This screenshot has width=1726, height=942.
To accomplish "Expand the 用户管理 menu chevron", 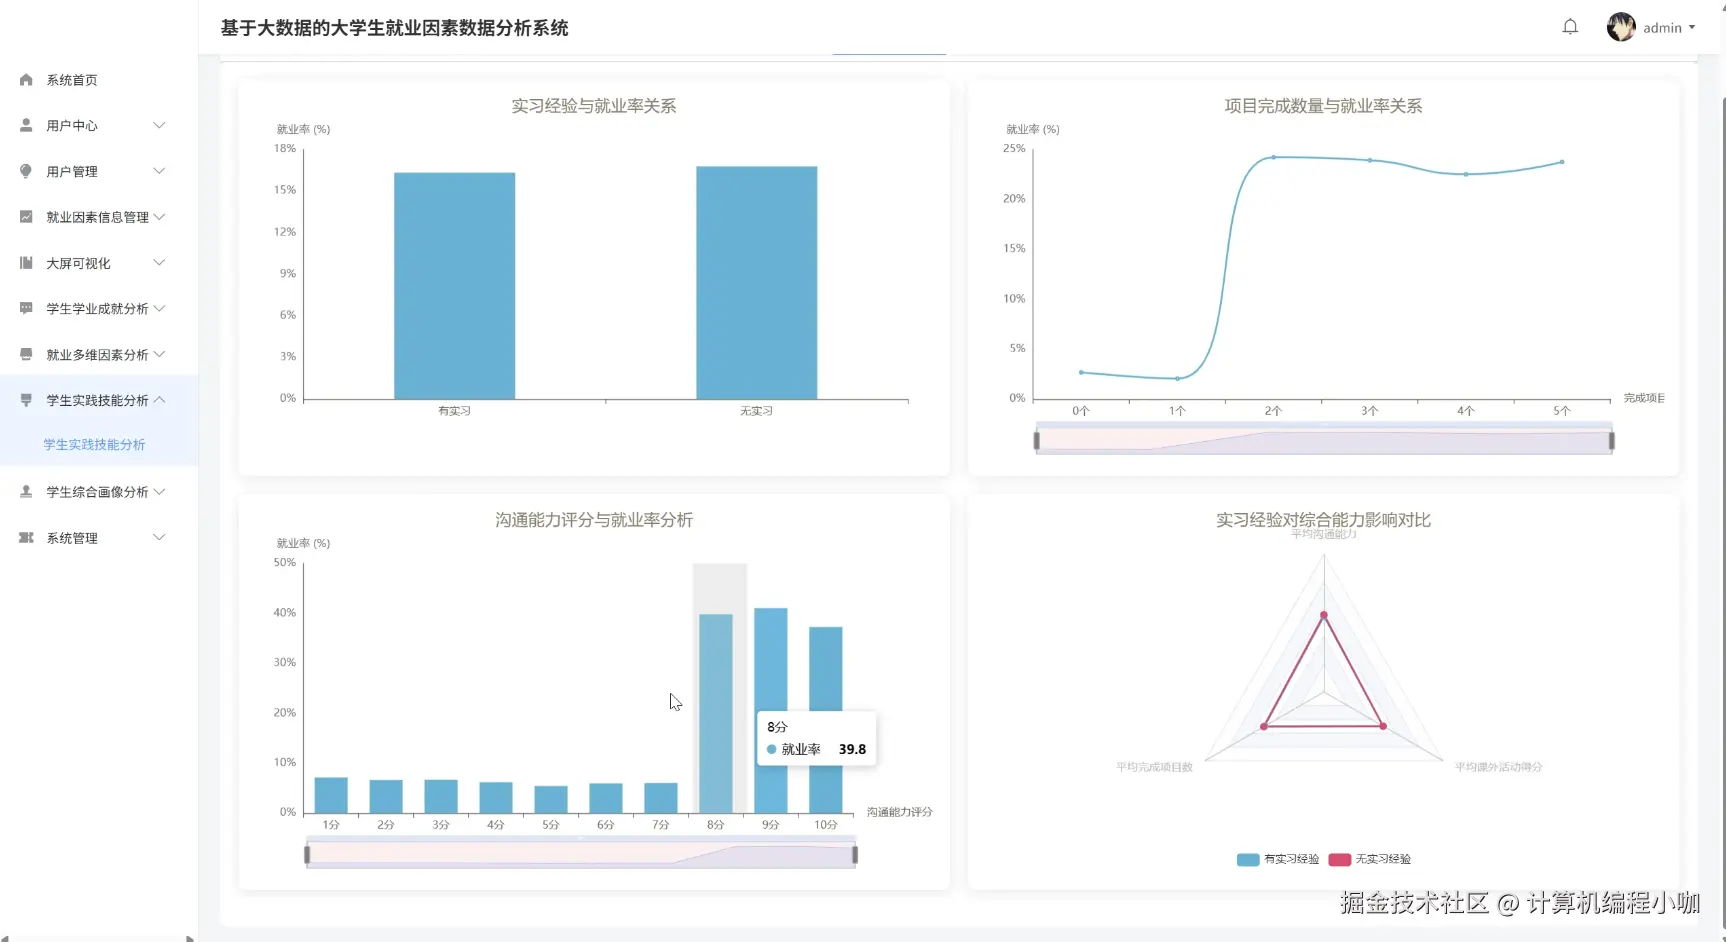I will (159, 171).
